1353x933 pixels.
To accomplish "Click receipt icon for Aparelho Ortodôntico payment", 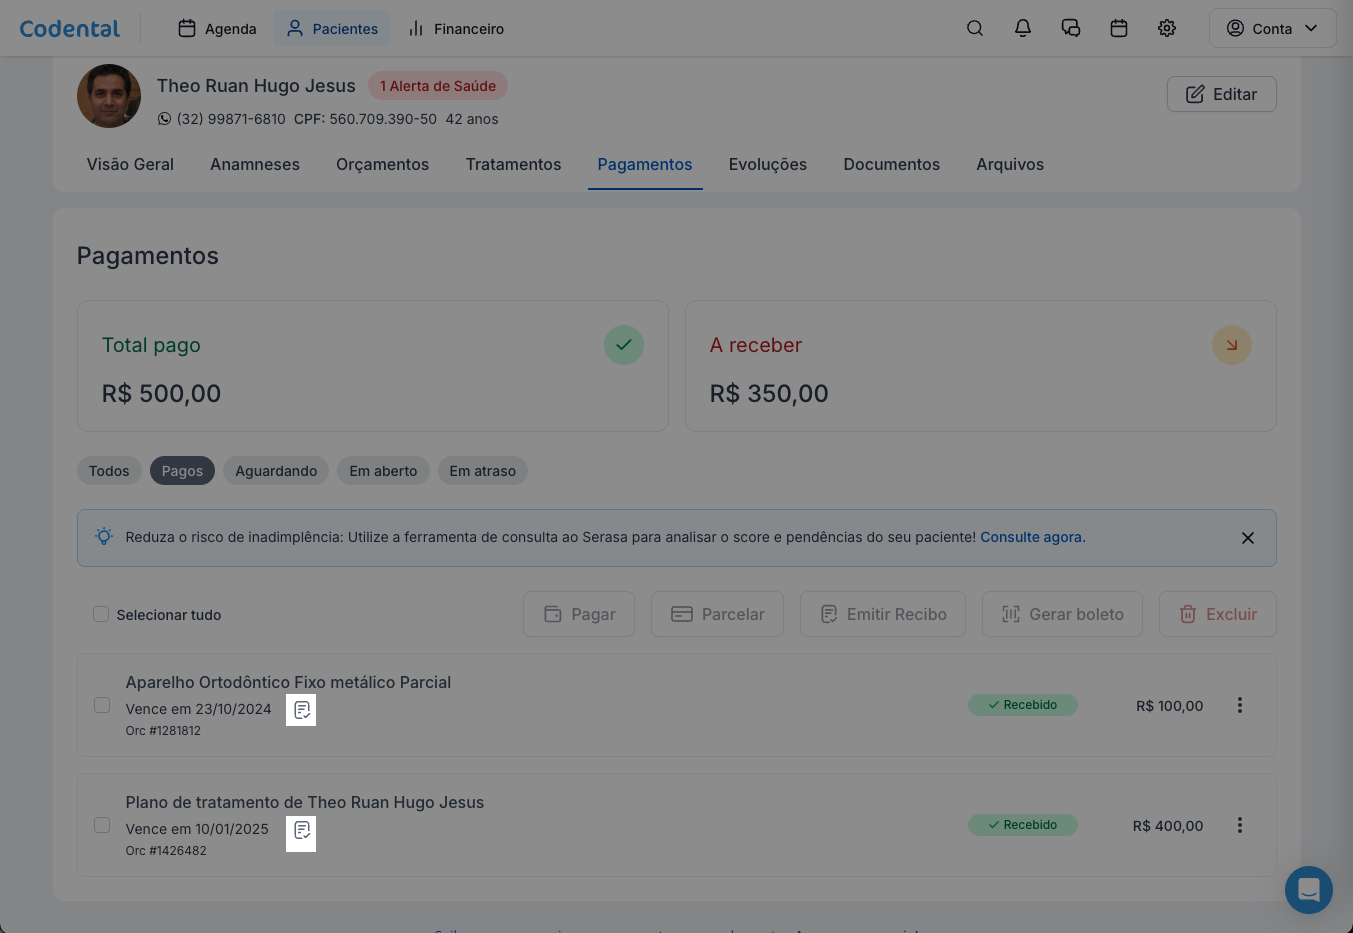I will (301, 710).
